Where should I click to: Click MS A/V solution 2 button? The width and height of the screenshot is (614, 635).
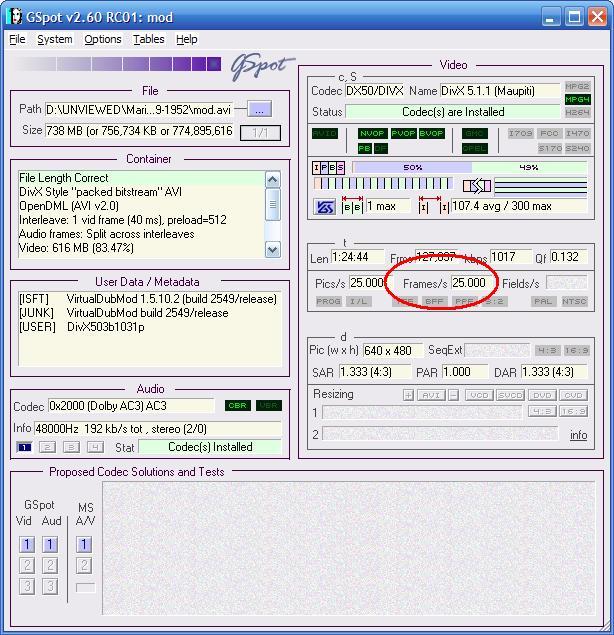tap(84, 565)
